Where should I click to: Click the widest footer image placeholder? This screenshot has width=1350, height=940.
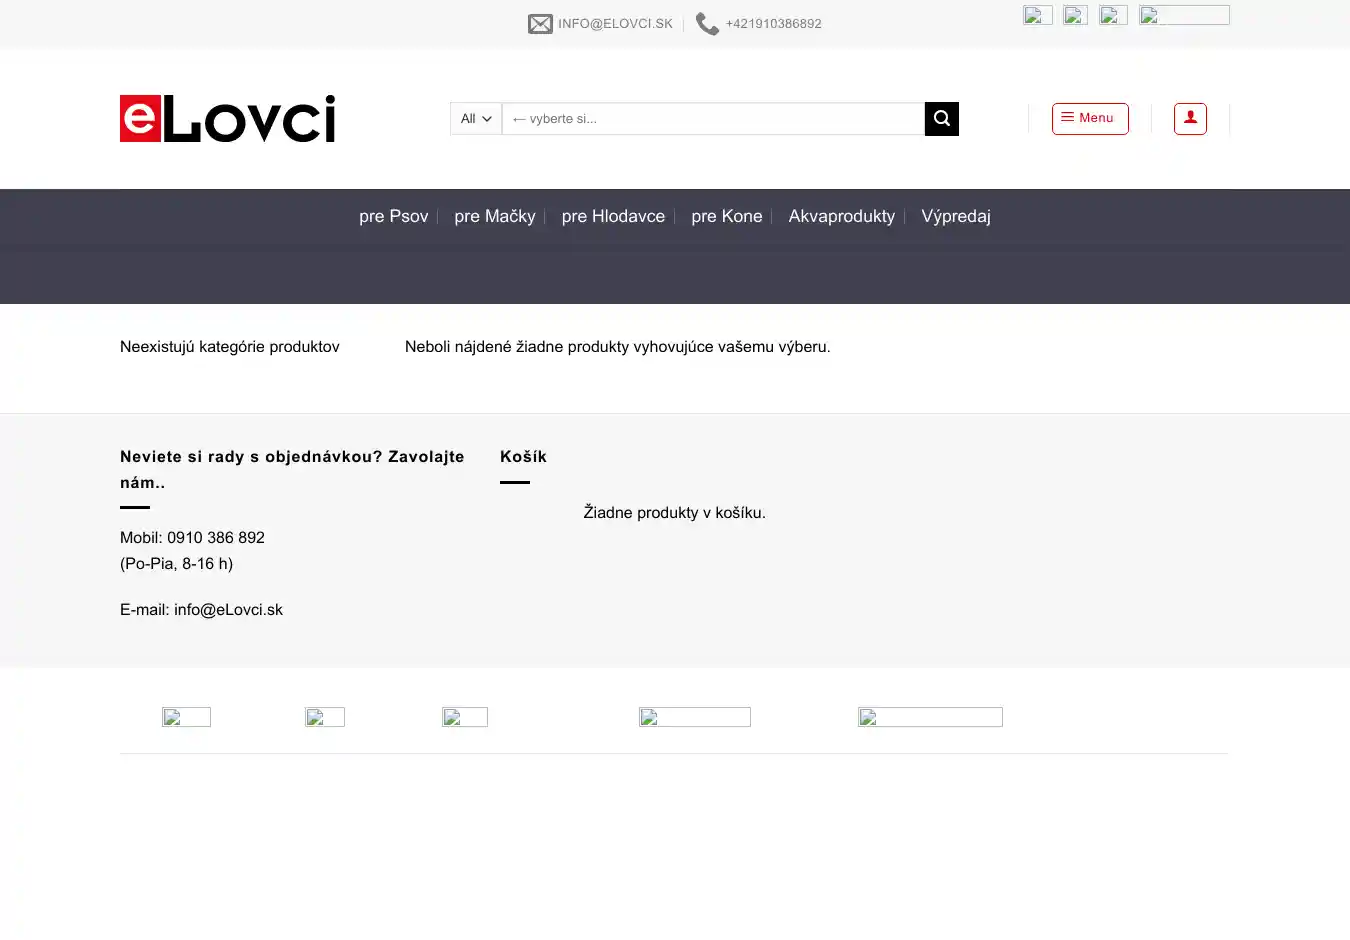click(930, 717)
